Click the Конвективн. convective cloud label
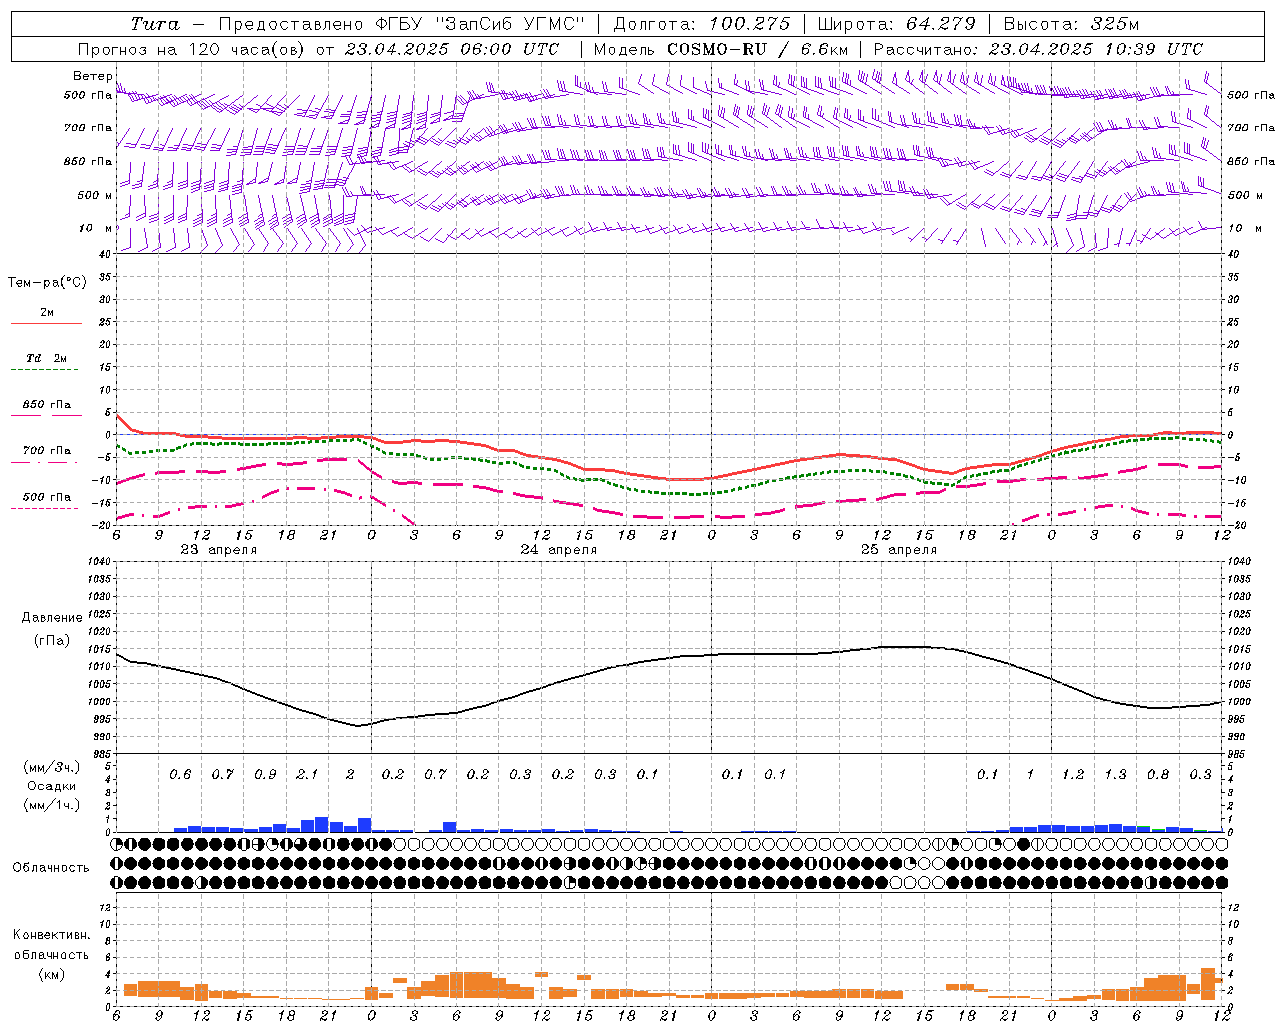This screenshot has height=1024, width=1280. click(x=51, y=934)
